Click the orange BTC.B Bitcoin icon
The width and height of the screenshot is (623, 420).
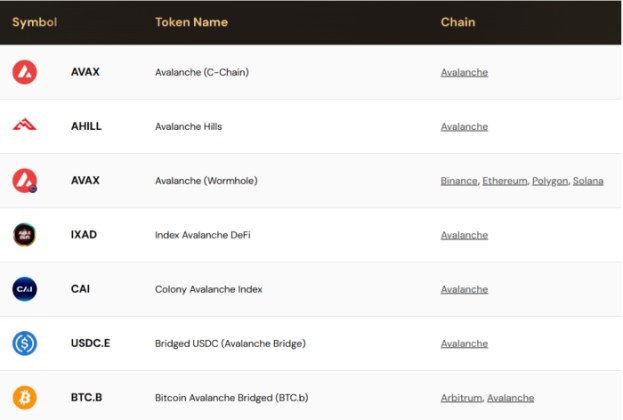coord(24,398)
